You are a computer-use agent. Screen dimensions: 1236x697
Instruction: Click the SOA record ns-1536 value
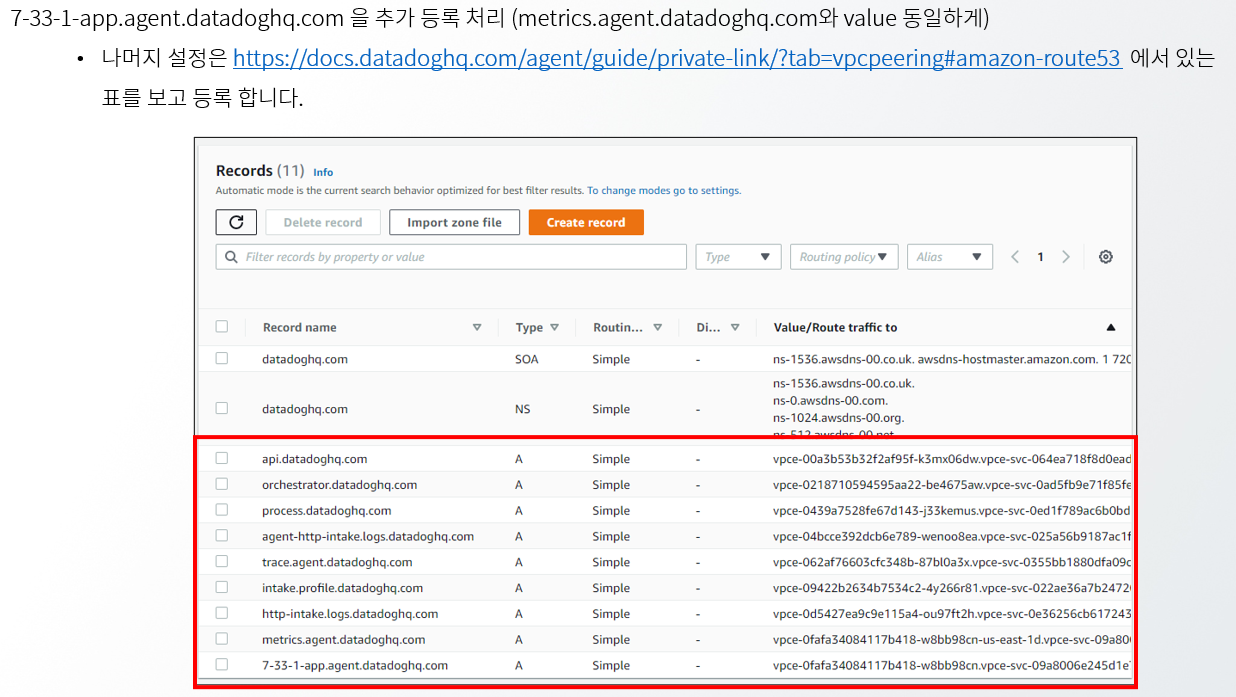951,359
